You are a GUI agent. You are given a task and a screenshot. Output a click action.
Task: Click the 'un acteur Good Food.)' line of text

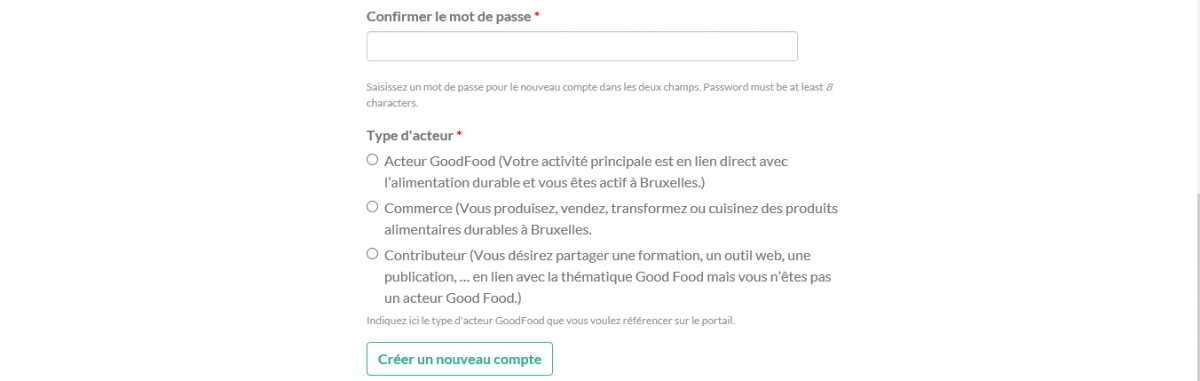(453, 298)
